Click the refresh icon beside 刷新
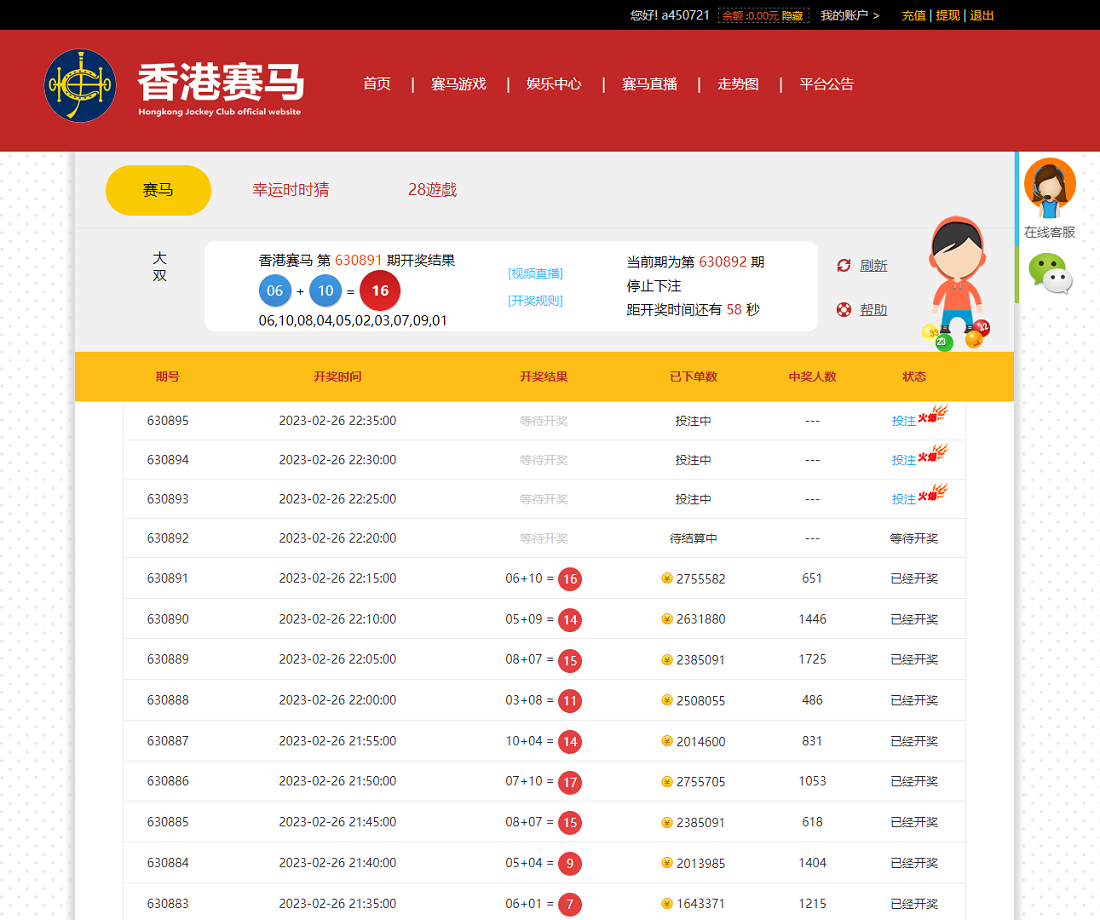The width and height of the screenshot is (1100, 920). [x=844, y=265]
